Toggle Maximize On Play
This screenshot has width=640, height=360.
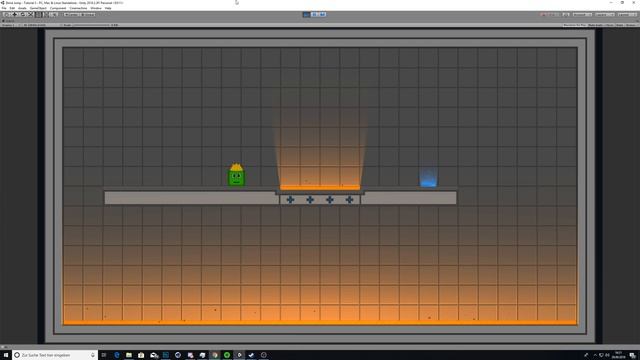574,25
